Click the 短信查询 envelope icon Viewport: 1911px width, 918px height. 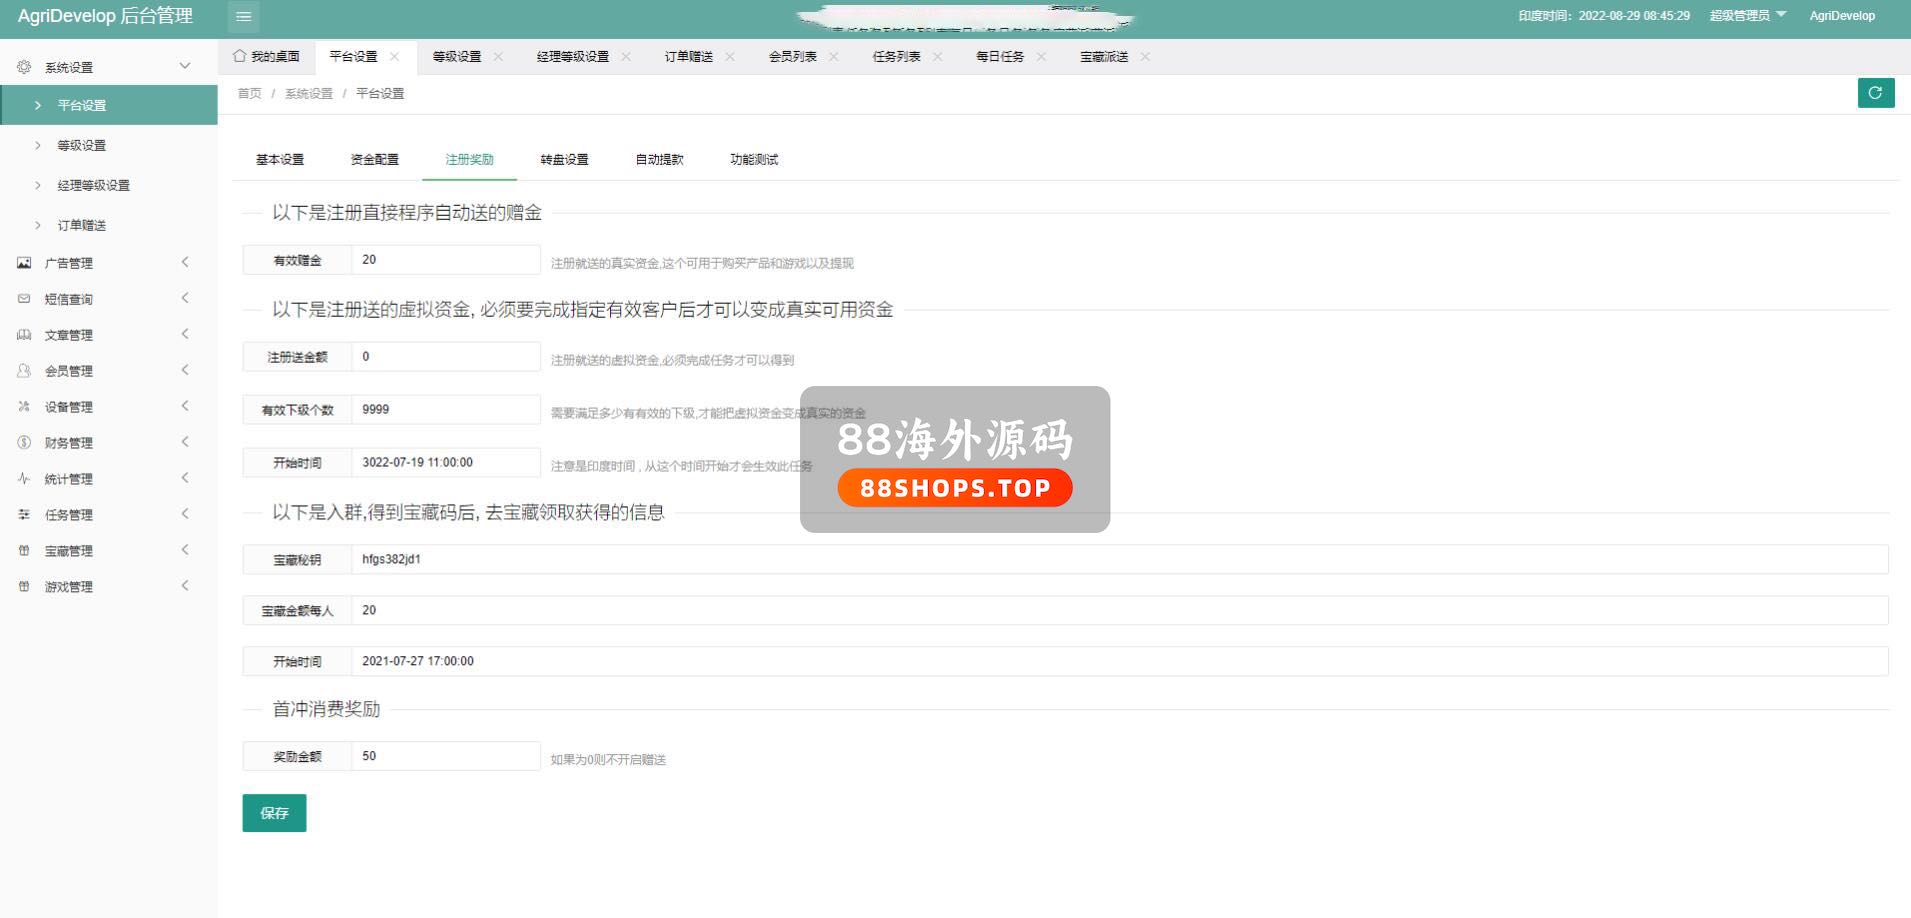tap(24, 299)
